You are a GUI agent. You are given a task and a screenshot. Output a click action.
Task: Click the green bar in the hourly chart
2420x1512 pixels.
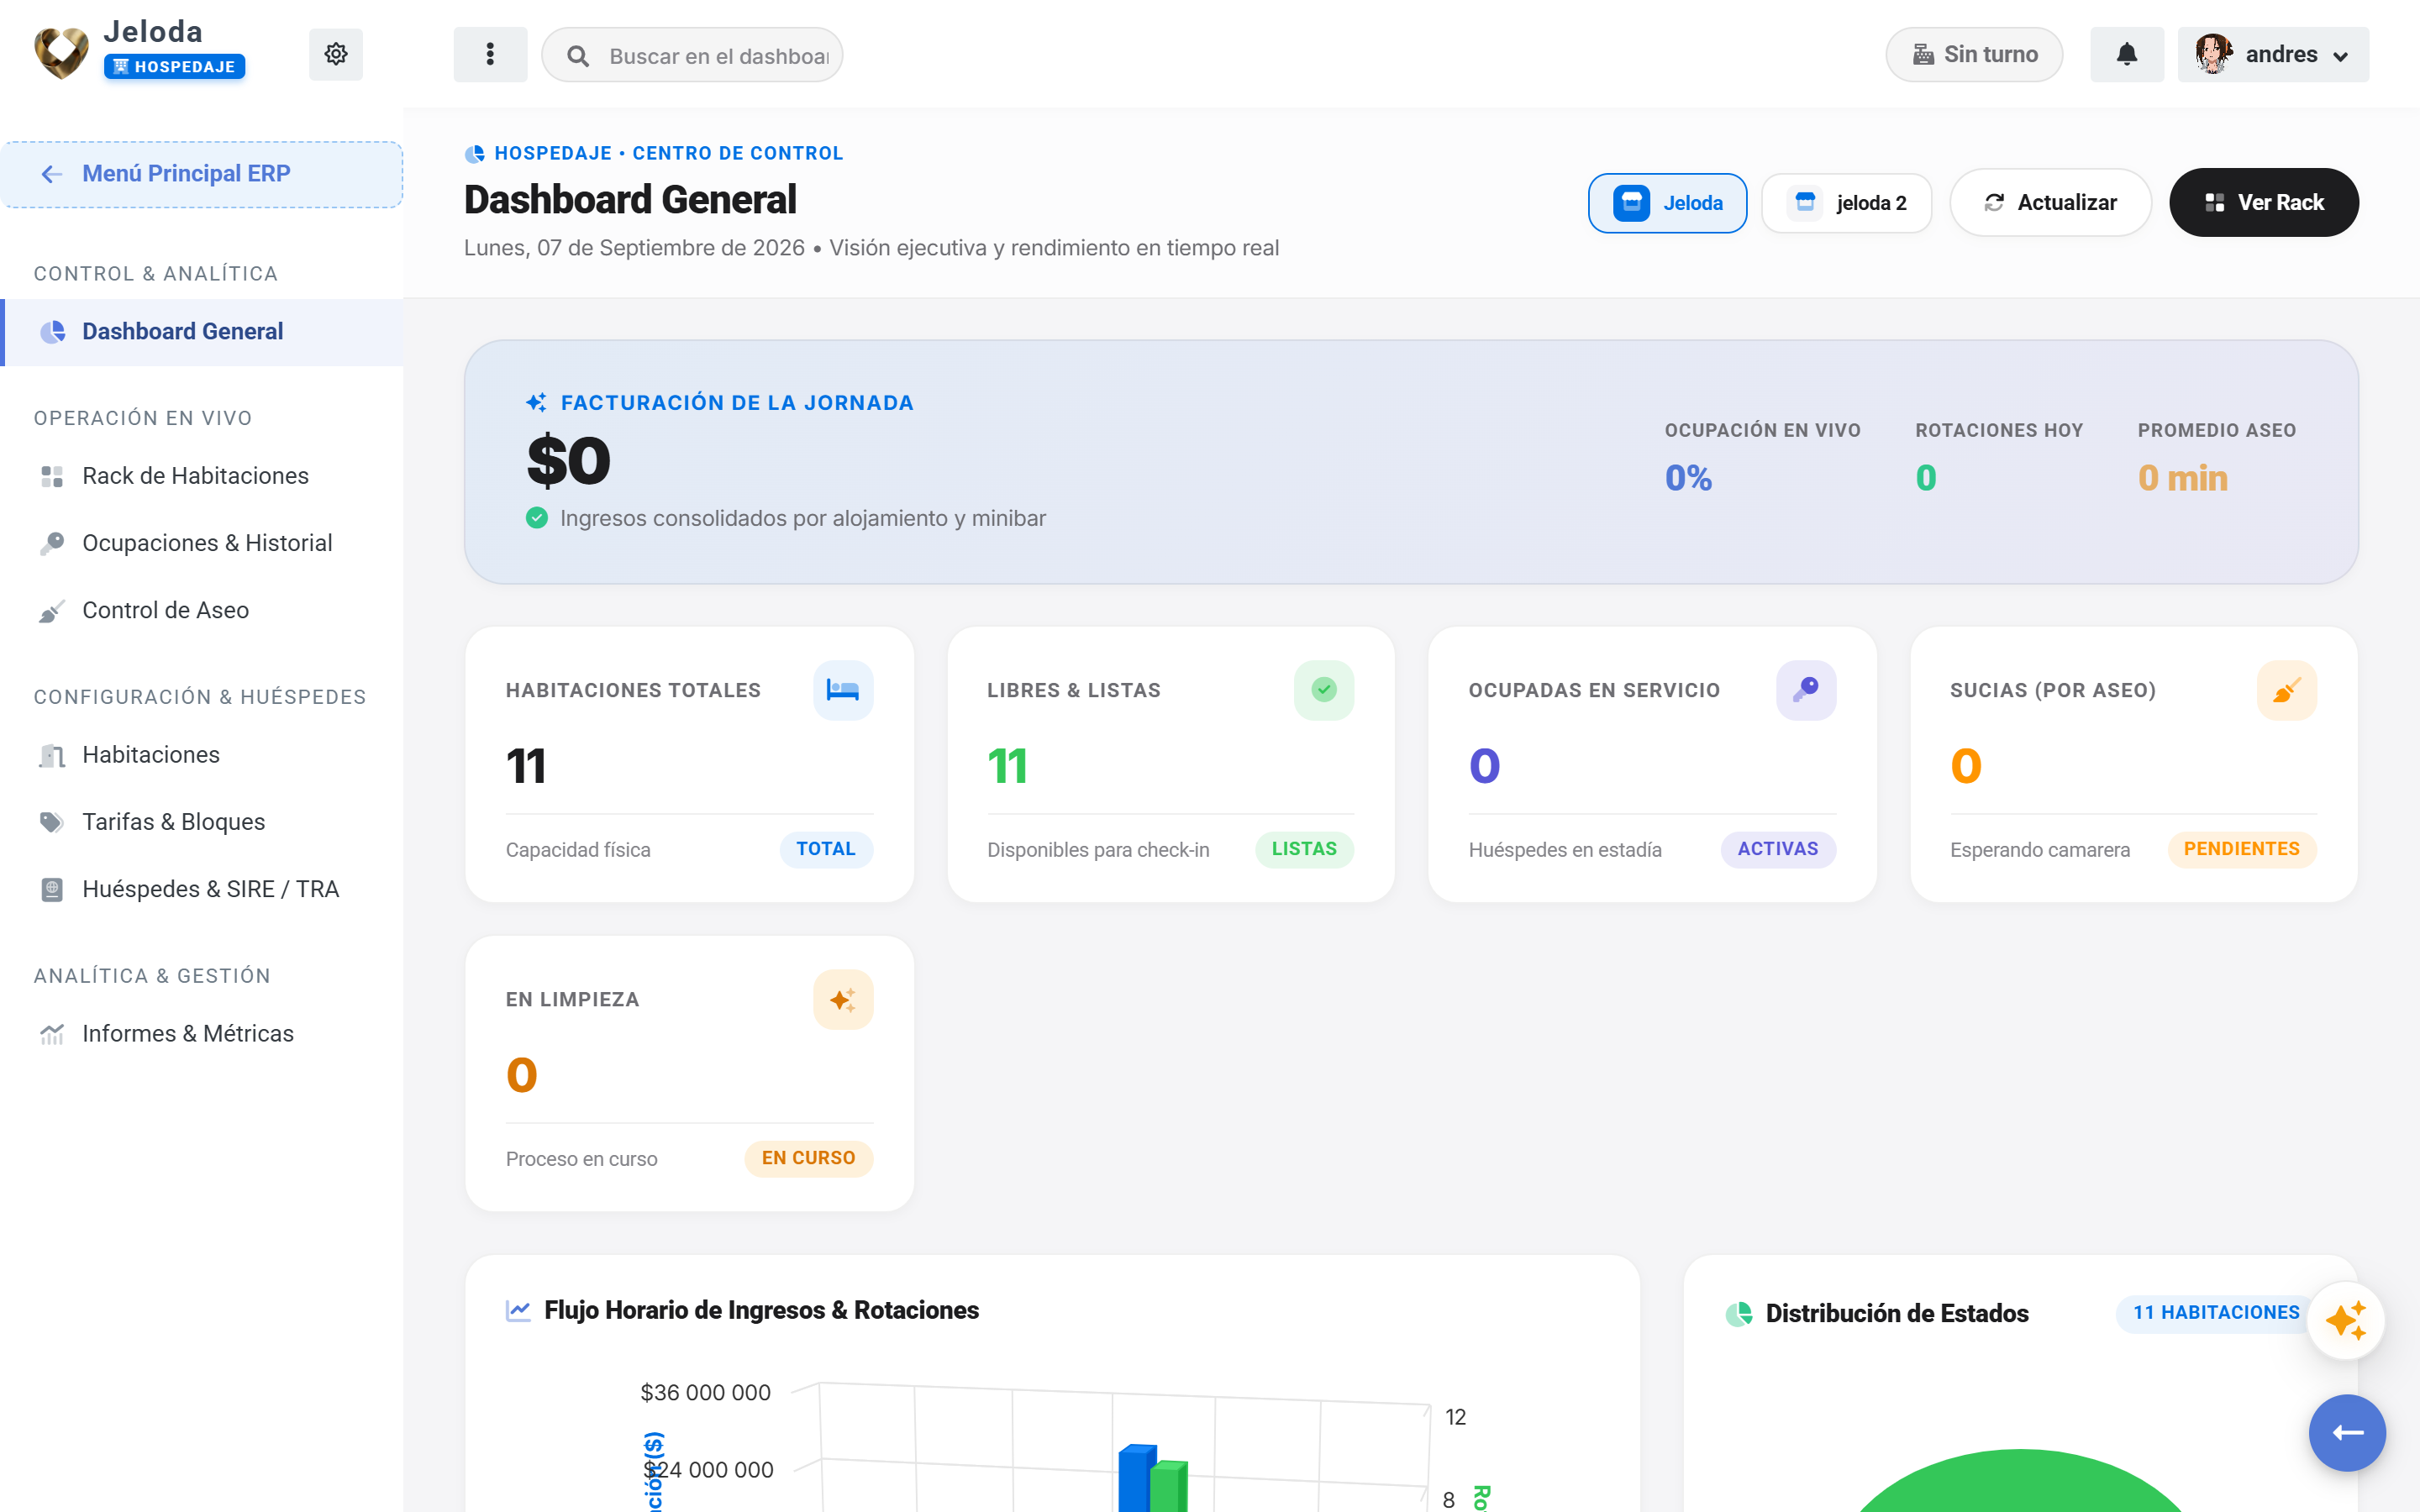tap(1169, 1486)
